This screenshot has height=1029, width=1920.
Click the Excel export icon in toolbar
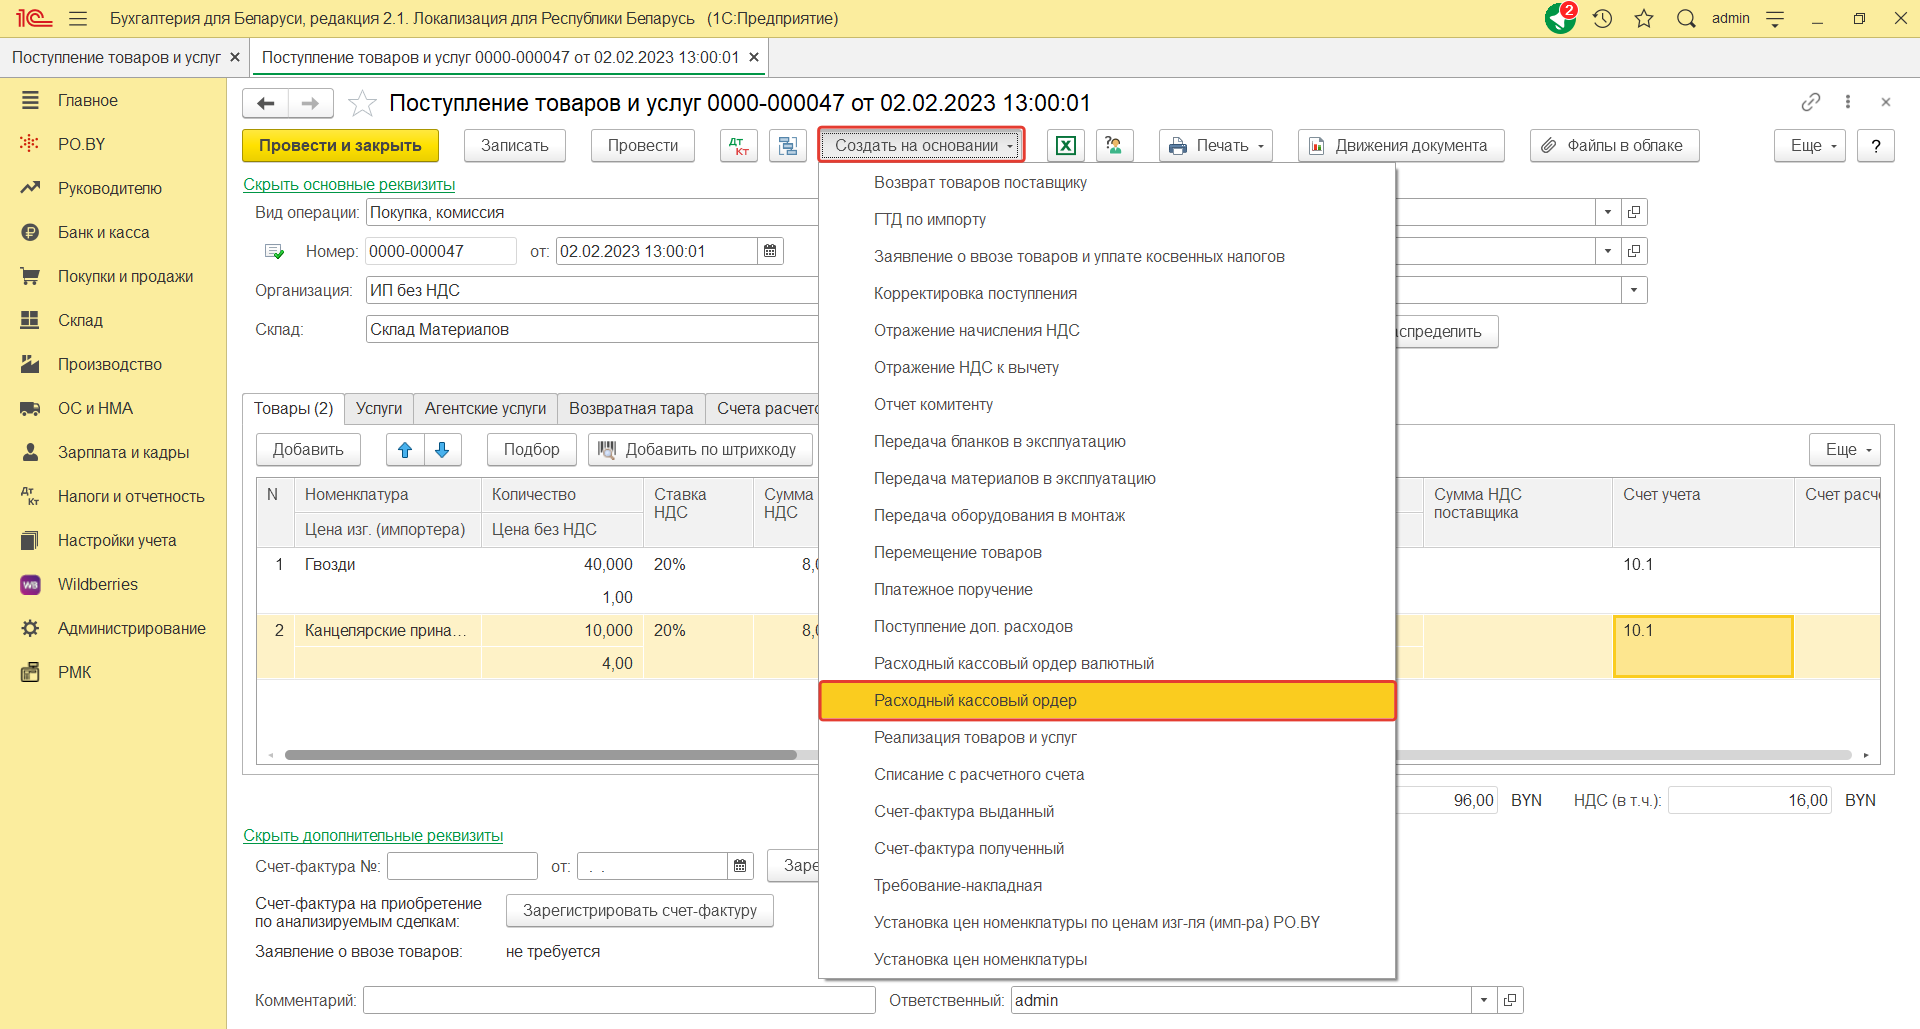(x=1066, y=146)
